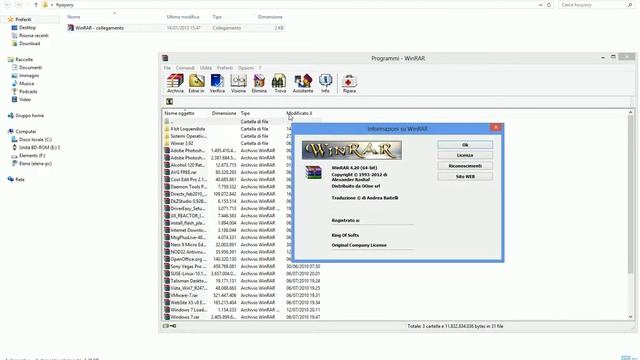
Task: Click the Archivia toolbar icon in WinRAR
Action: click(175, 83)
